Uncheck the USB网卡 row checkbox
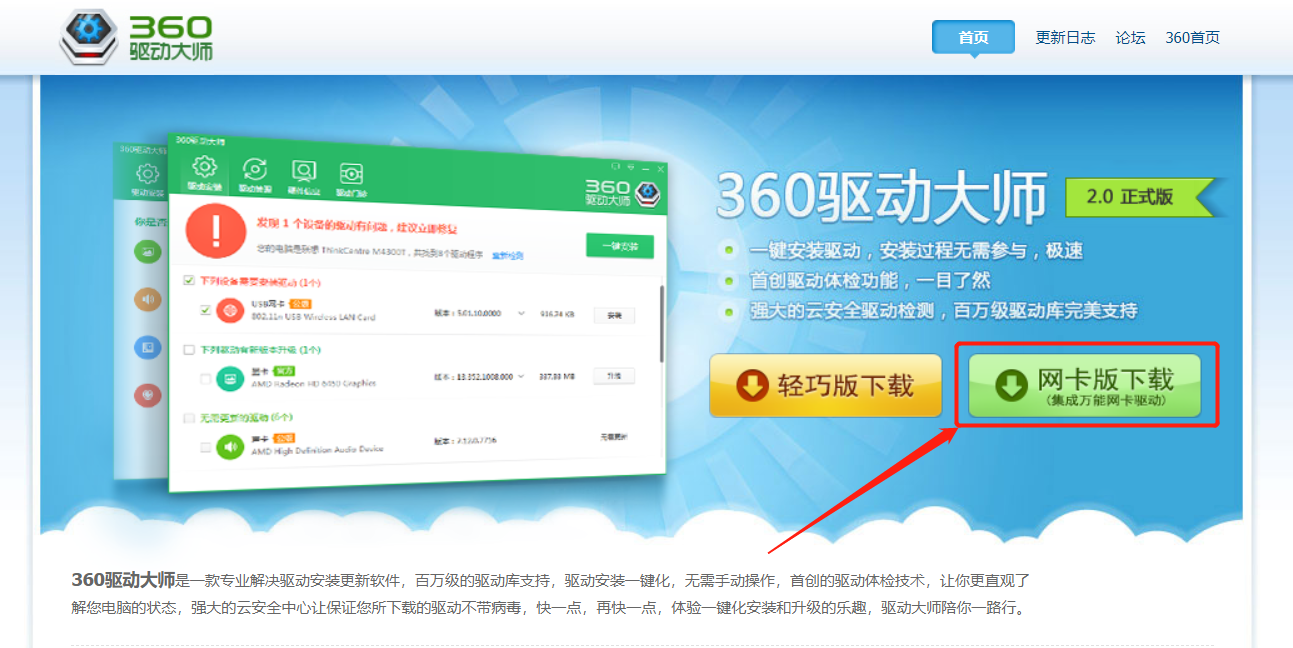1293x648 pixels. (x=205, y=310)
